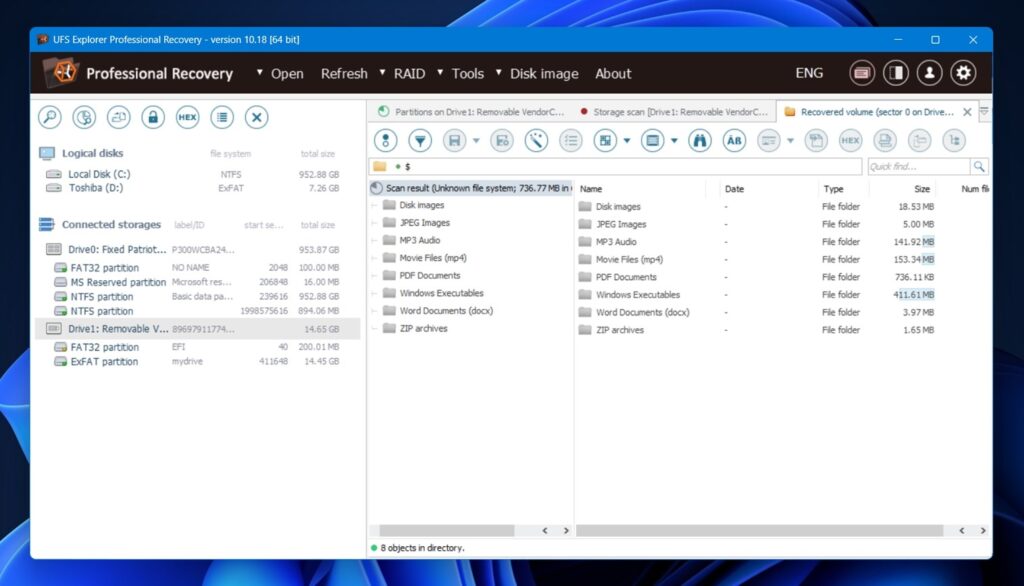Image resolution: width=1024 pixels, height=586 pixels.
Task: Click the save-to-disk icon beside the save arrow
Action: [x=502, y=140]
